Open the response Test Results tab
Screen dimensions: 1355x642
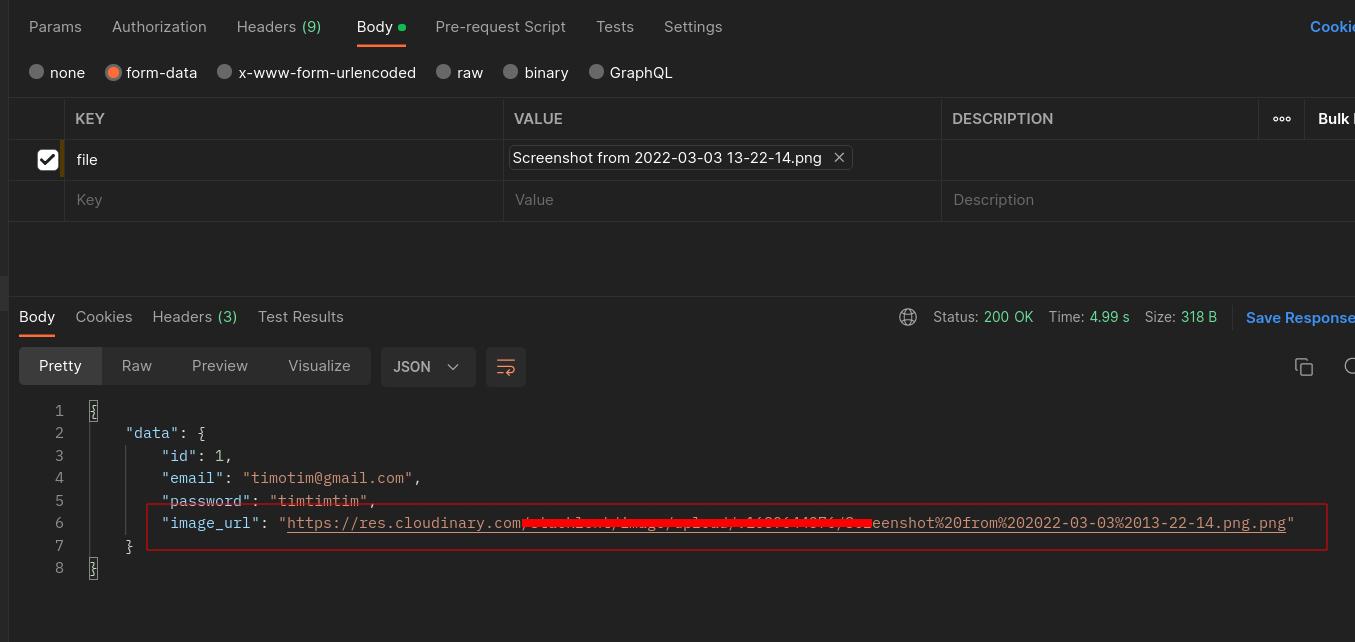tap(300, 317)
